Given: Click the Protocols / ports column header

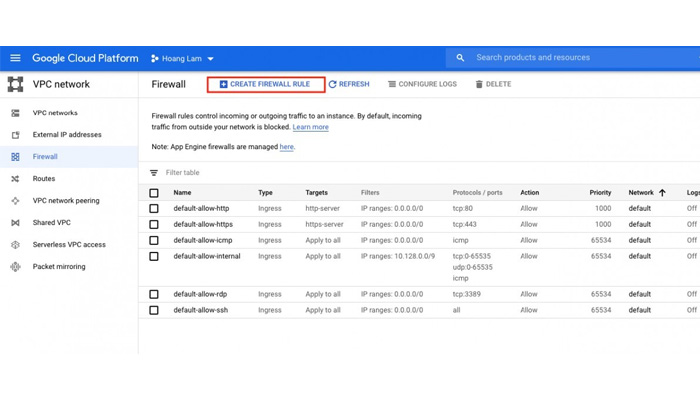Looking at the screenshot, I should 477,193.
